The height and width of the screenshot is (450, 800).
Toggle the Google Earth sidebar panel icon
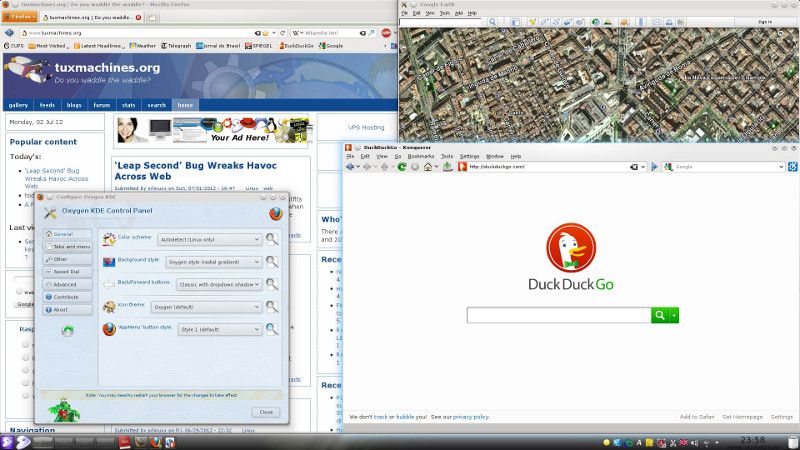tap(516, 22)
